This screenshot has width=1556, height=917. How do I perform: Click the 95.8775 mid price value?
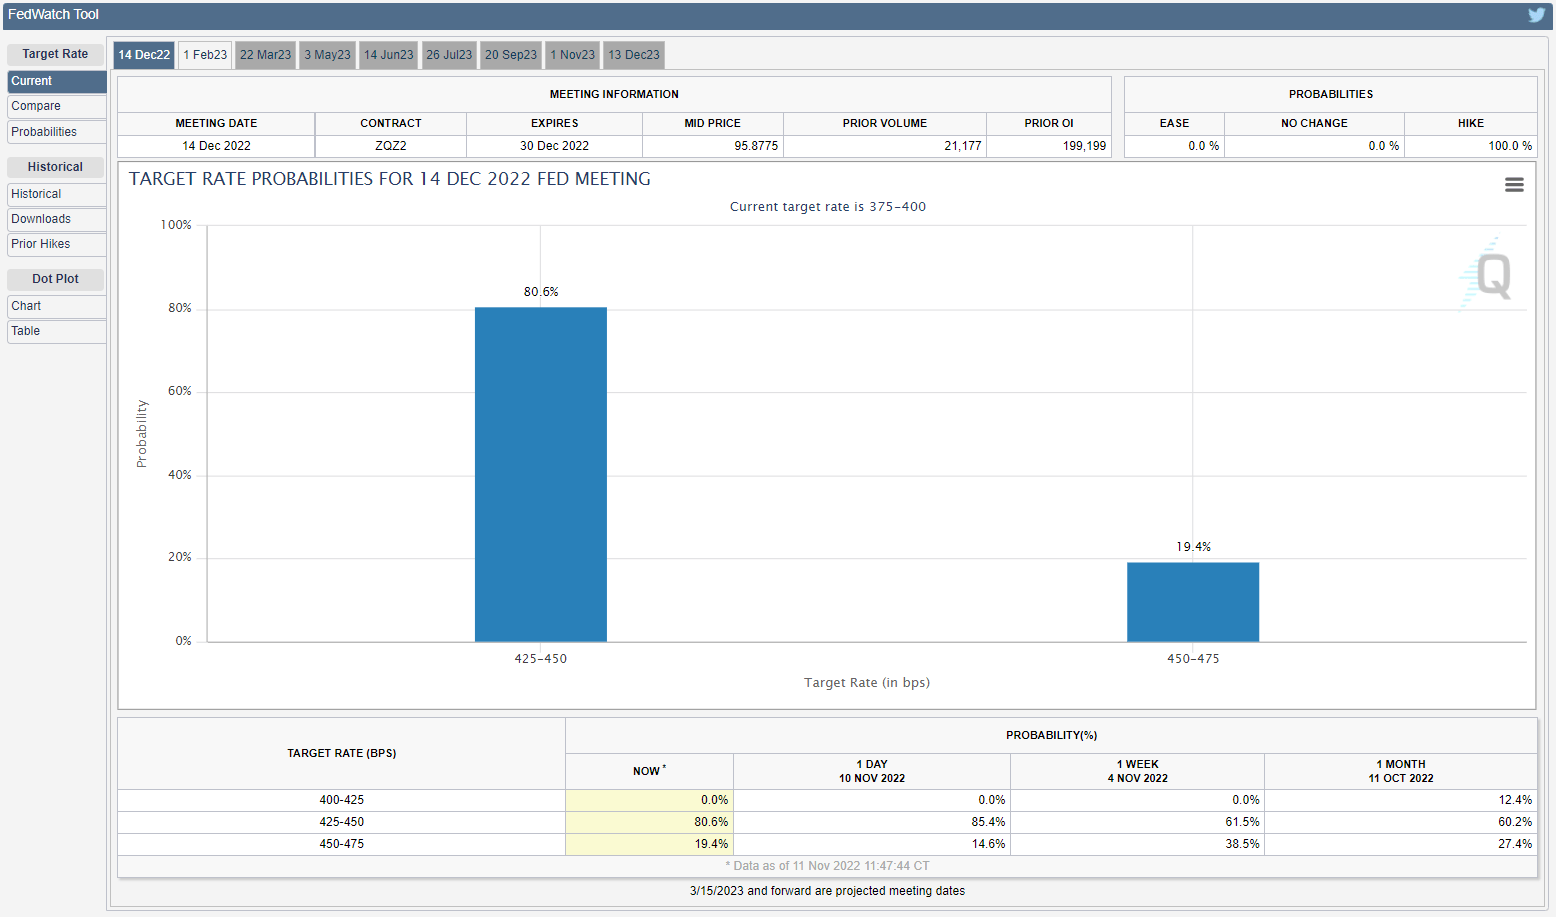pyautogui.click(x=756, y=146)
